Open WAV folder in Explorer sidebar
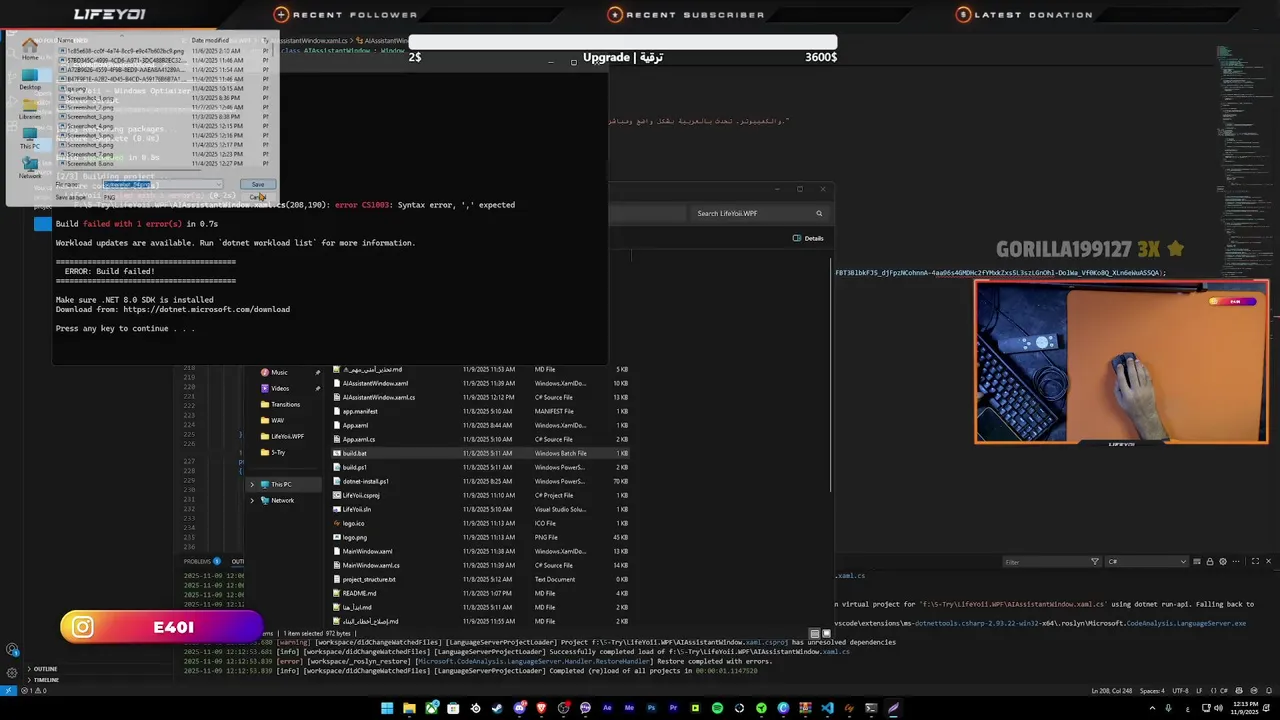The height and width of the screenshot is (720, 1280). point(277,420)
